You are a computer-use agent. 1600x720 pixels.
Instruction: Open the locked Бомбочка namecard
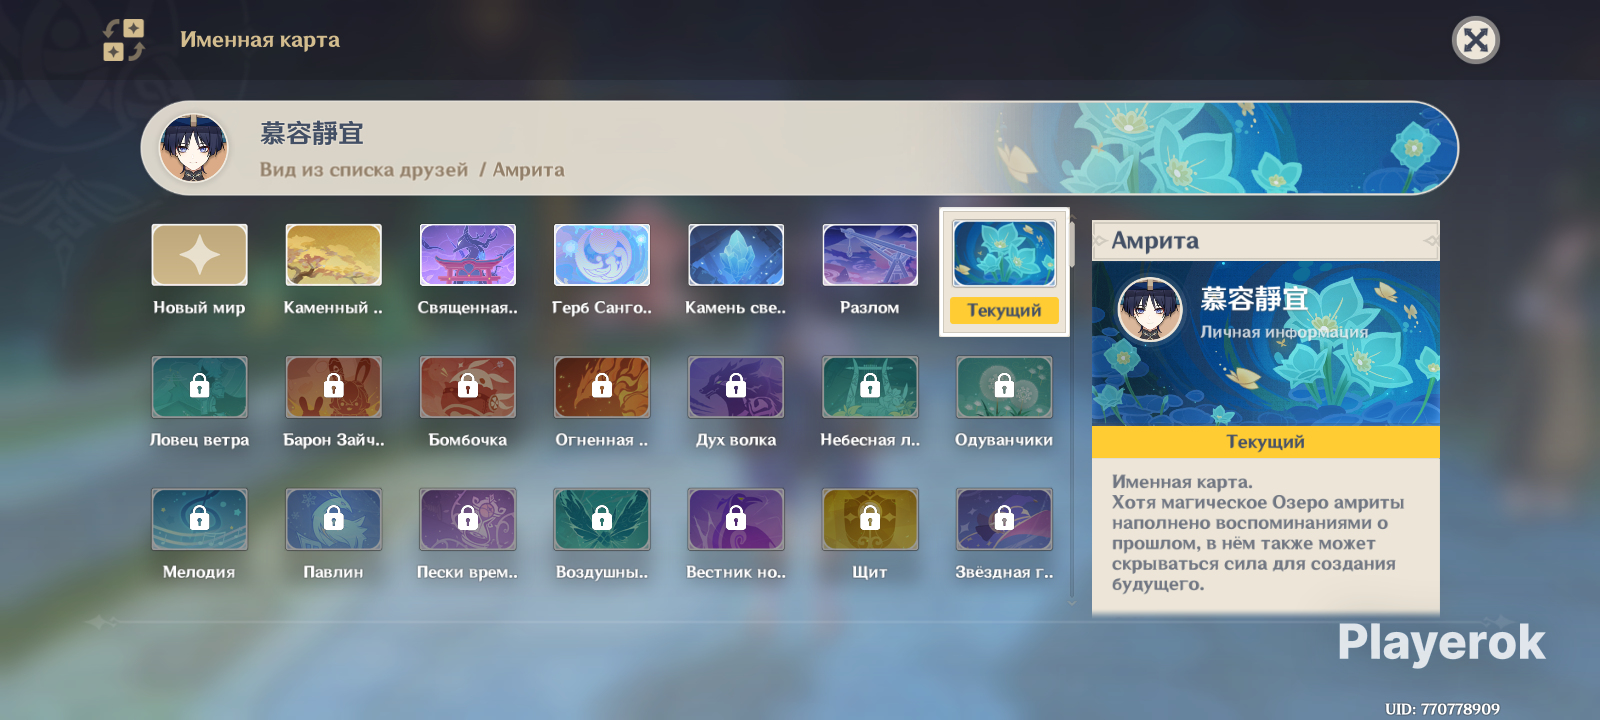click(467, 387)
